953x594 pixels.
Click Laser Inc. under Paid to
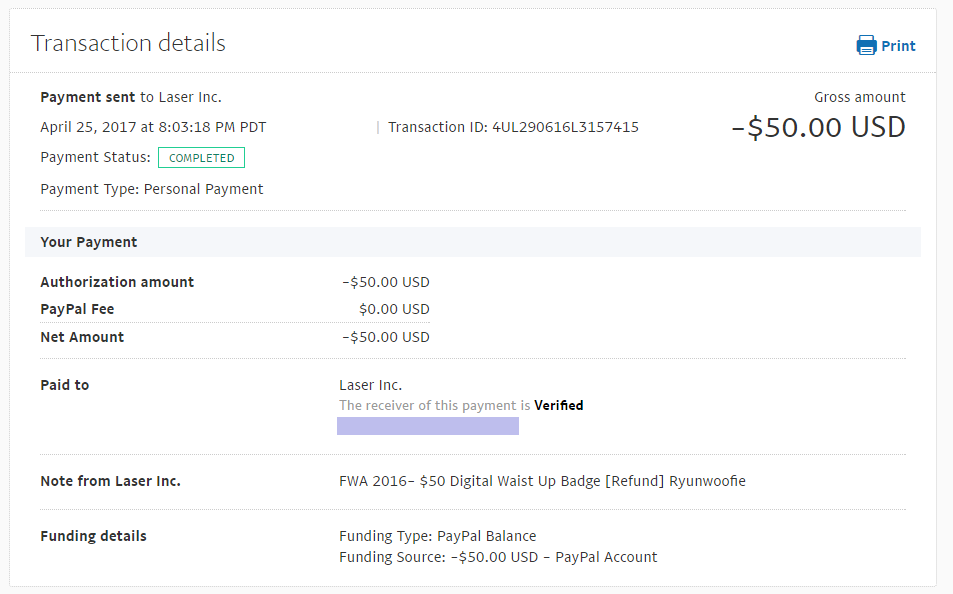370,385
